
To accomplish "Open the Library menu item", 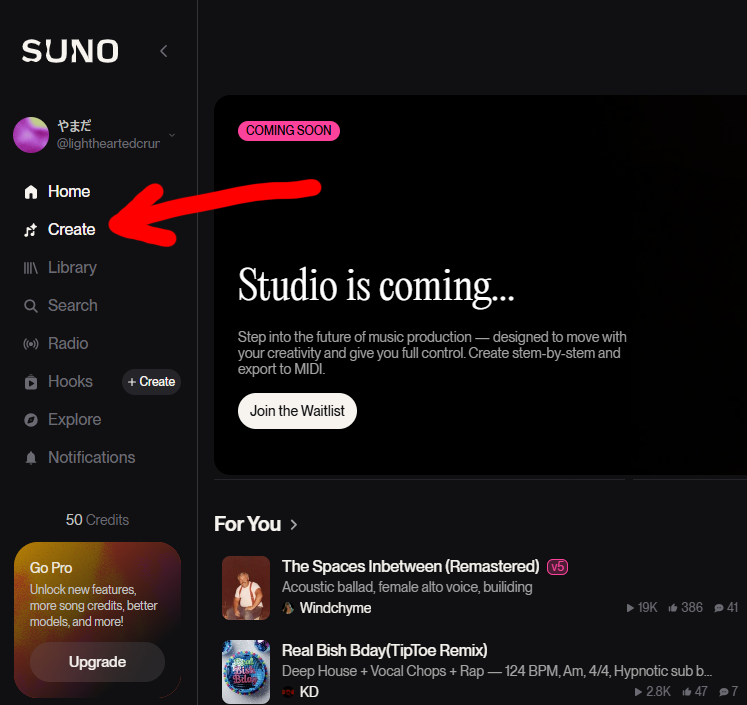I will pyautogui.click(x=72, y=268).
